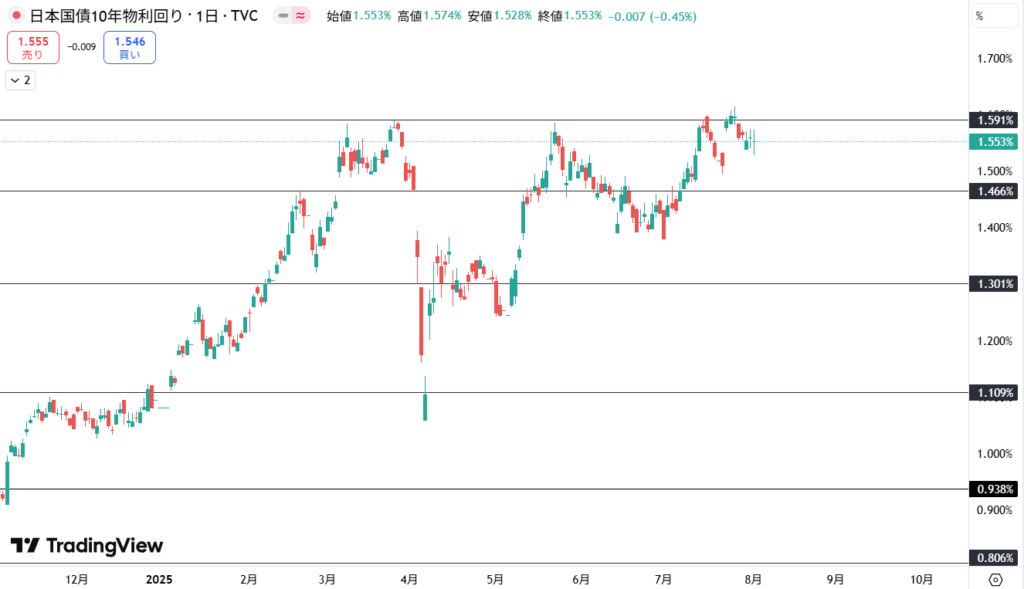Select the 0.806% price label
Image resolution: width=1024 pixels, height=589 pixels.
click(x=994, y=558)
